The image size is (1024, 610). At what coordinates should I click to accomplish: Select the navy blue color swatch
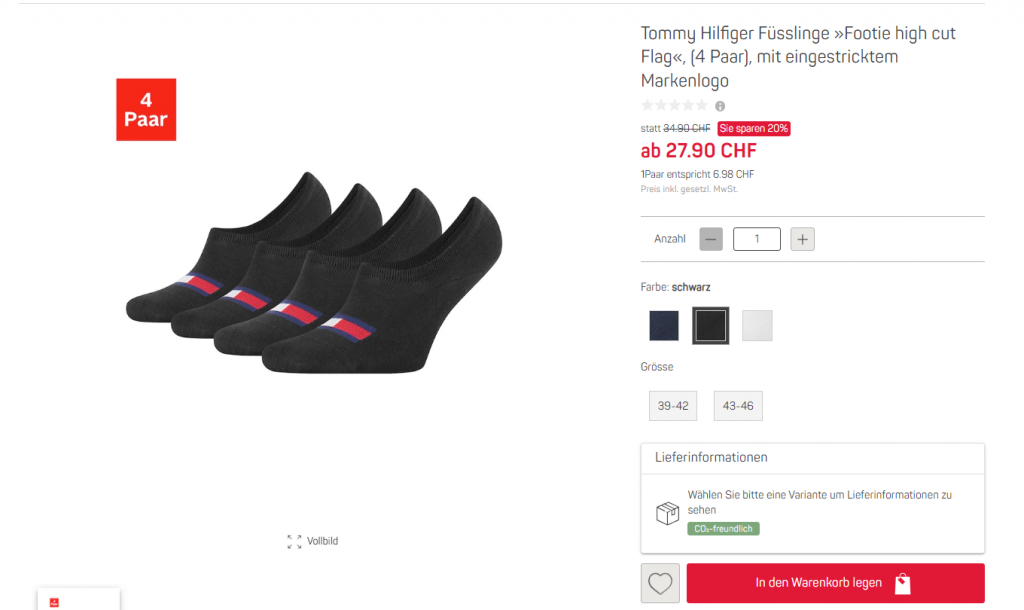[x=663, y=325]
